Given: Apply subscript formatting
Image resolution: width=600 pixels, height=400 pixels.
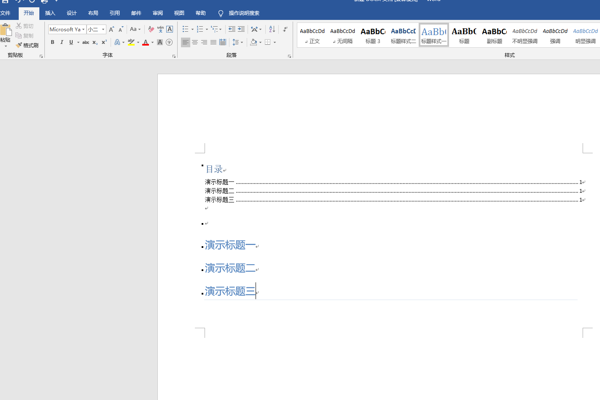Looking at the screenshot, I should (x=95, y=42).
